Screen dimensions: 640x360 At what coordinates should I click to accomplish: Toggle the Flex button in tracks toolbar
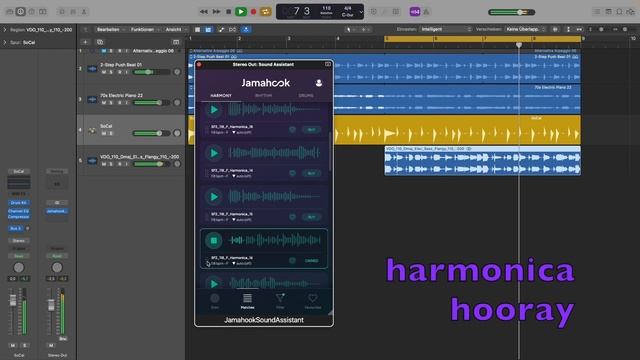click(x=233, y=29)
